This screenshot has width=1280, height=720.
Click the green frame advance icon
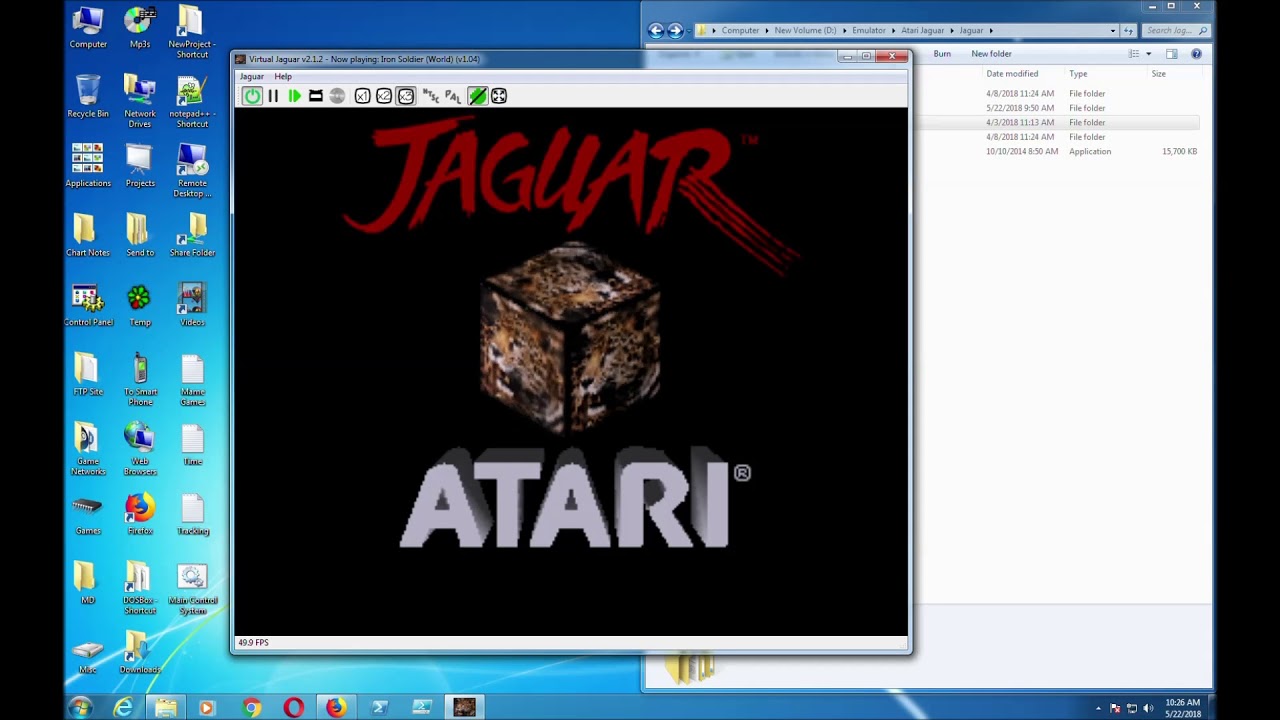coord(294,96)
